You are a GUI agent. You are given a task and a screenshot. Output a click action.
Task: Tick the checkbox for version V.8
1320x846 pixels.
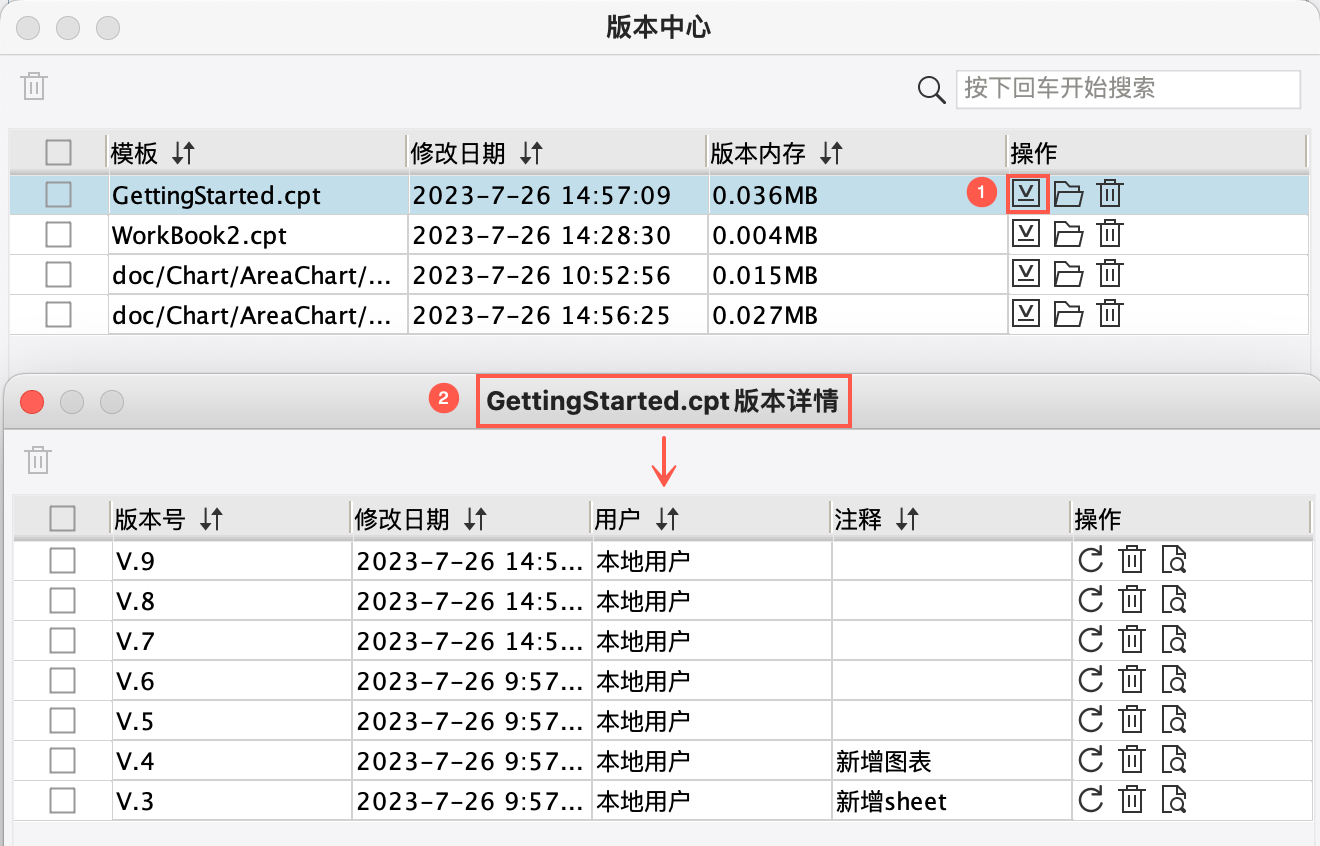62,601
